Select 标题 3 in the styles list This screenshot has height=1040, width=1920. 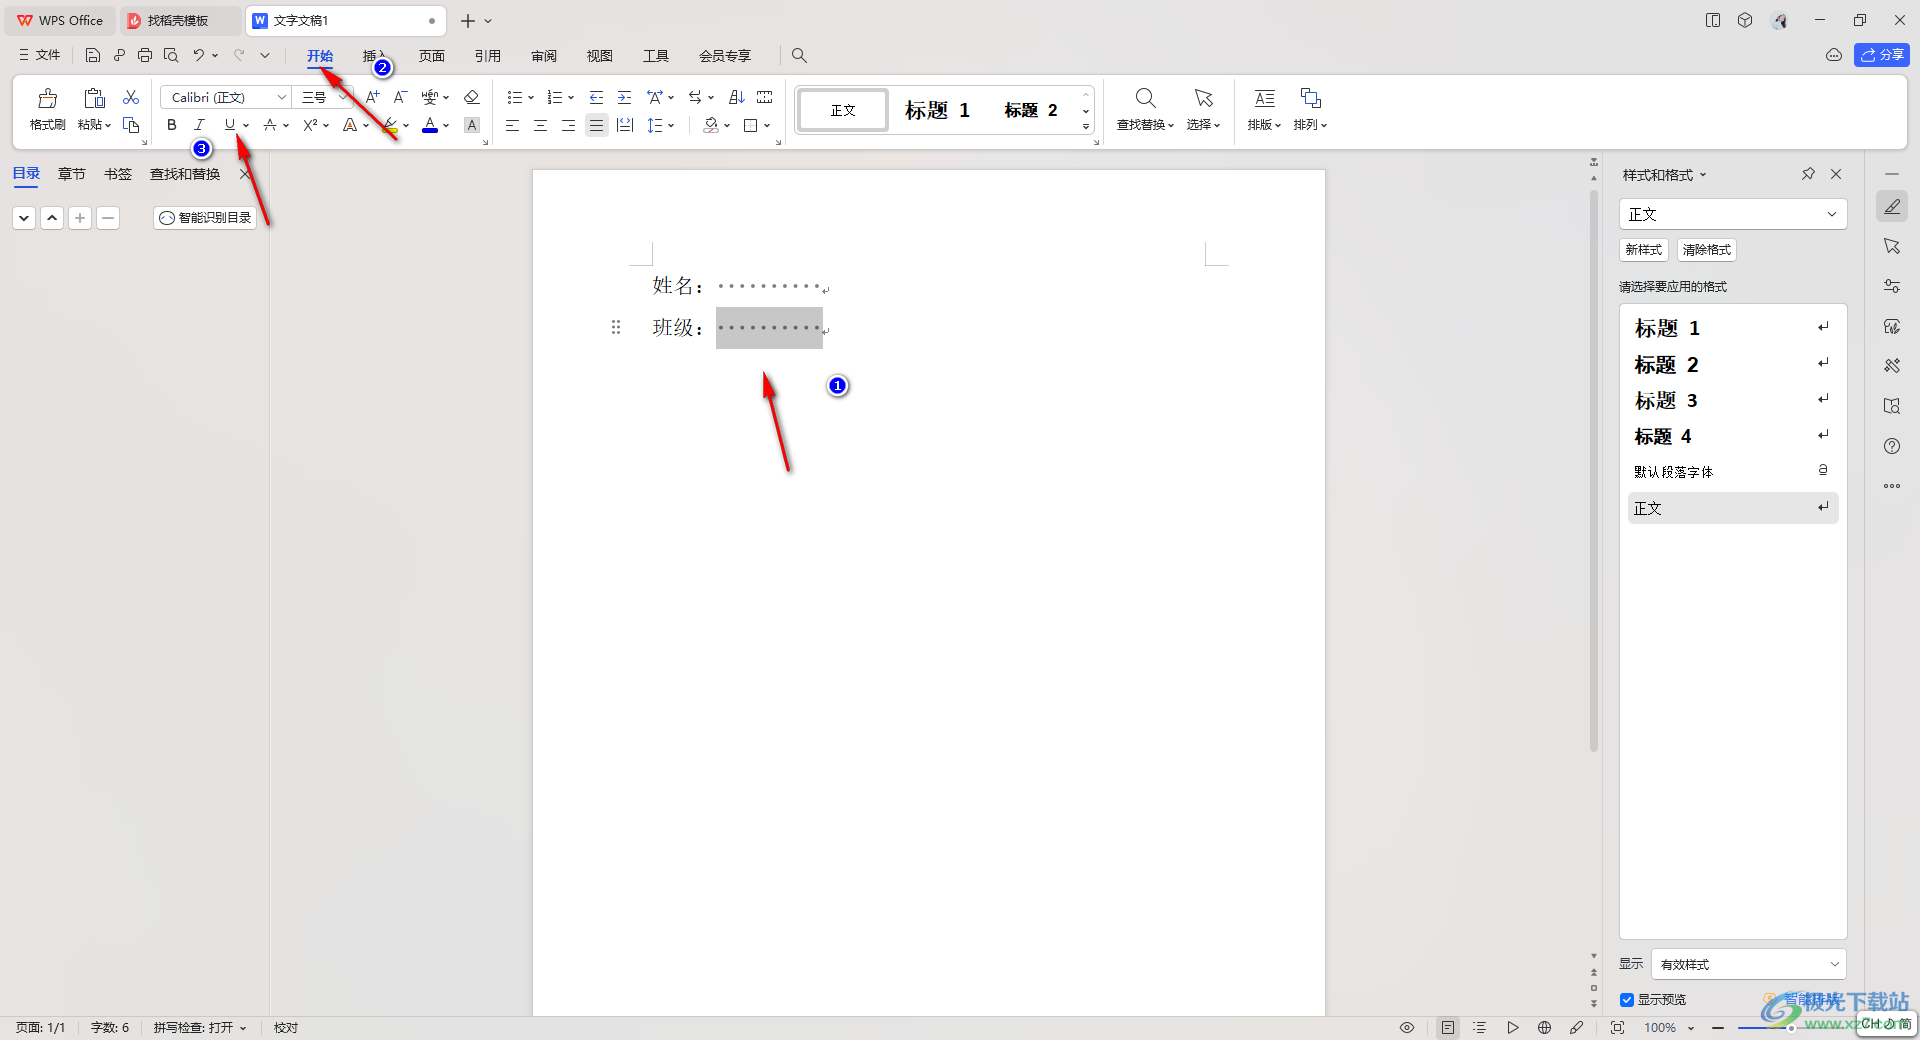click(x=1733, y=400)
